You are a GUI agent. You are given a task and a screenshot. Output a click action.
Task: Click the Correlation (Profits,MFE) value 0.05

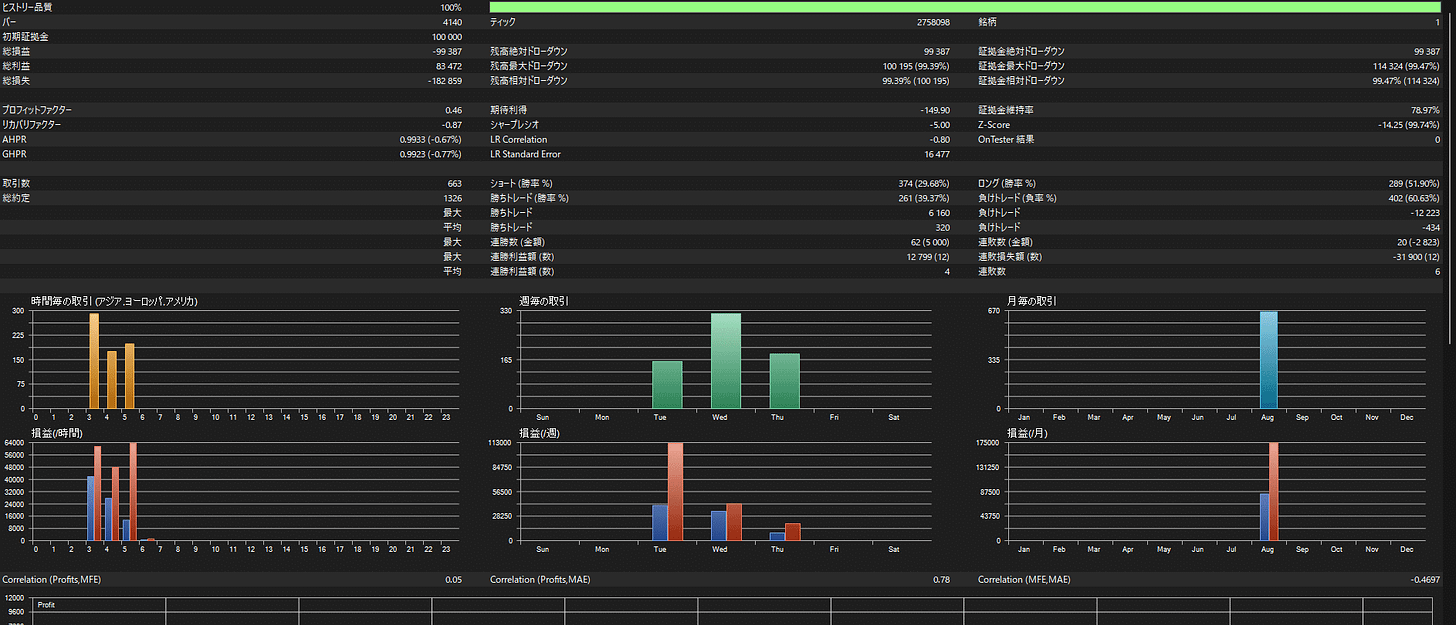pos(453,579)
